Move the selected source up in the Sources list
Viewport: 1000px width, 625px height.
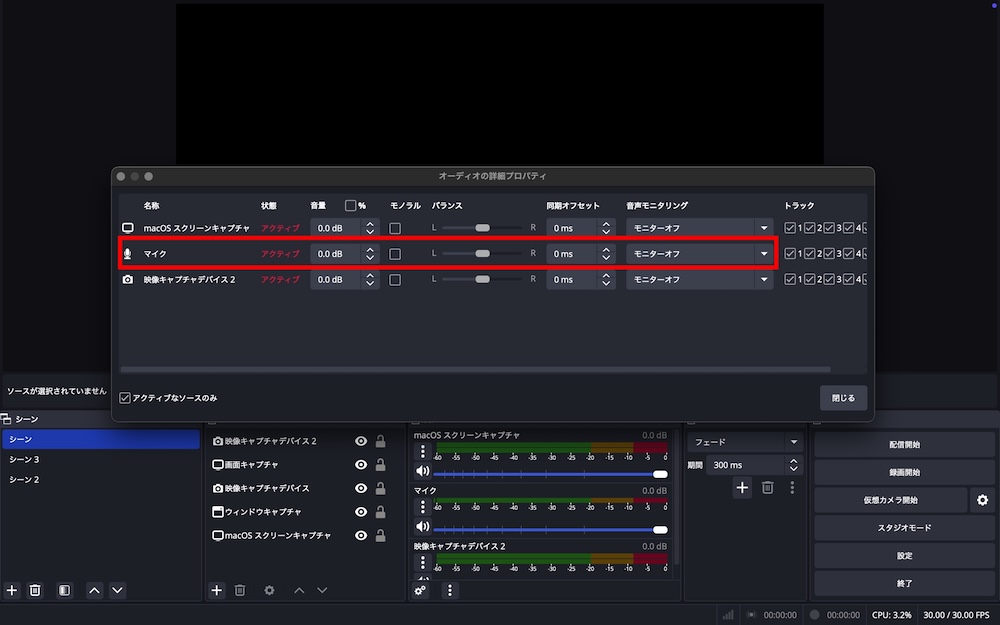pos(299,590)
